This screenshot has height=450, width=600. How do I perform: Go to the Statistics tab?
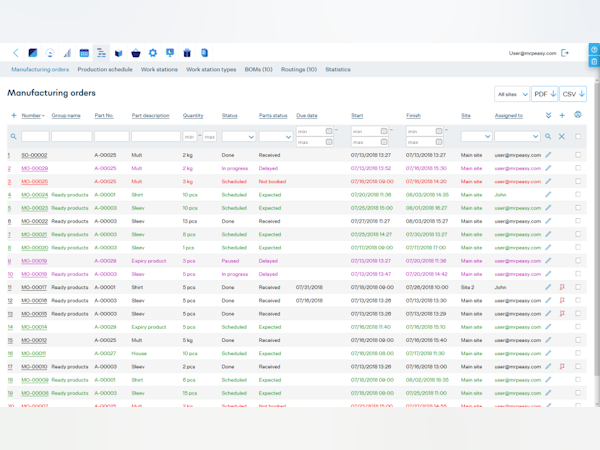click(338, 70)
